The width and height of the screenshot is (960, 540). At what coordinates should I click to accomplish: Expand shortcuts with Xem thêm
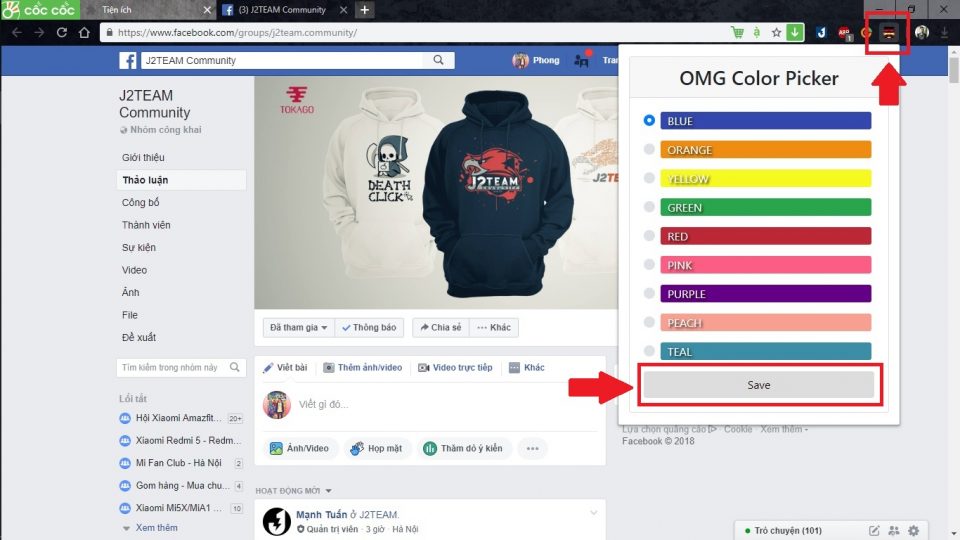click(x=156, y=528)
